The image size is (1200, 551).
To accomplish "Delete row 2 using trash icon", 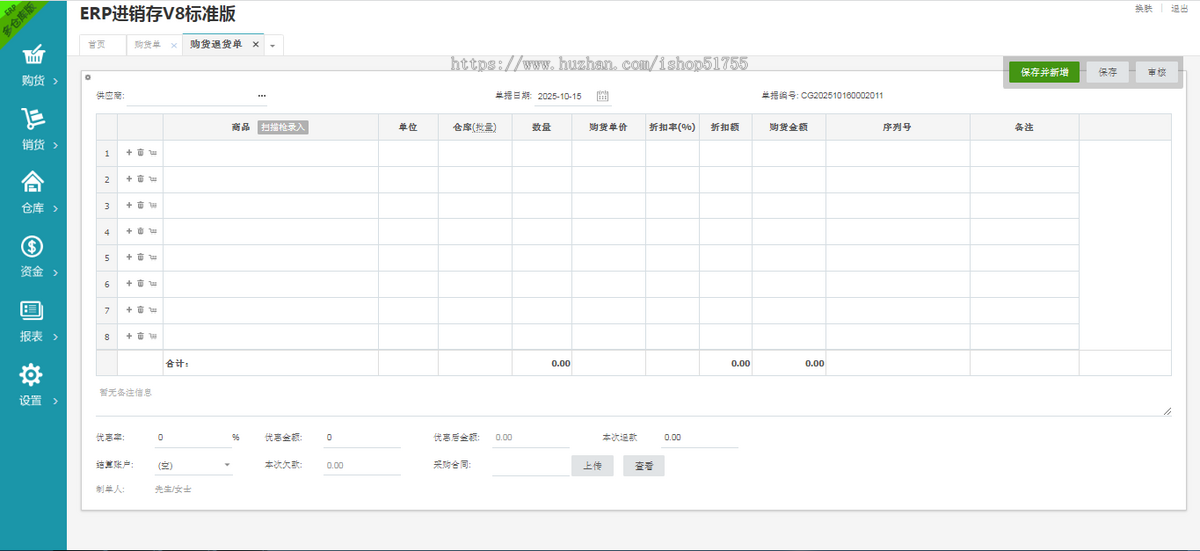I will [140, 179].
